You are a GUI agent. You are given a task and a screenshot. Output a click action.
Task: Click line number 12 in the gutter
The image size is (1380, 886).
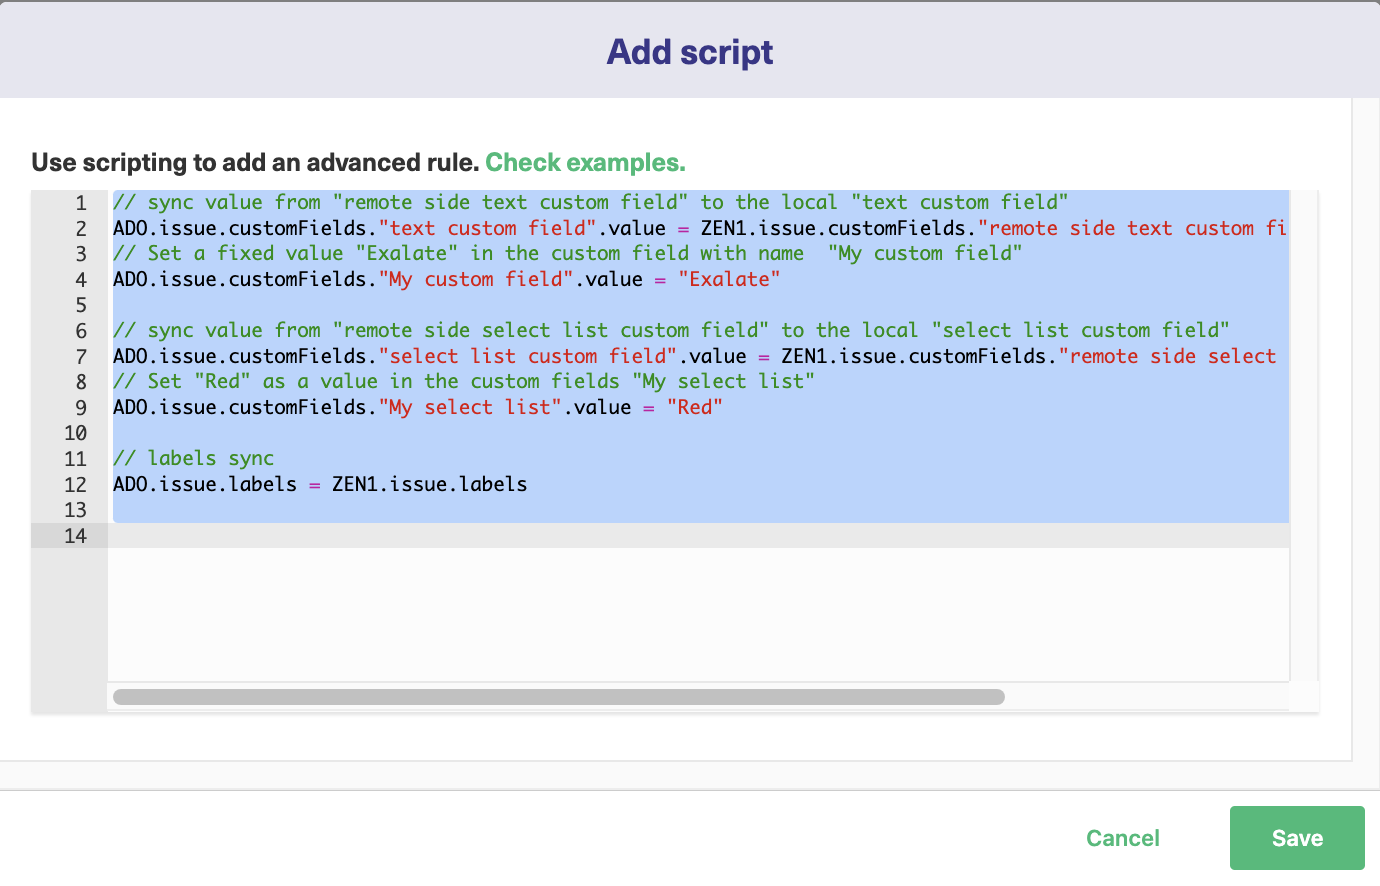[x=75, y=485]
